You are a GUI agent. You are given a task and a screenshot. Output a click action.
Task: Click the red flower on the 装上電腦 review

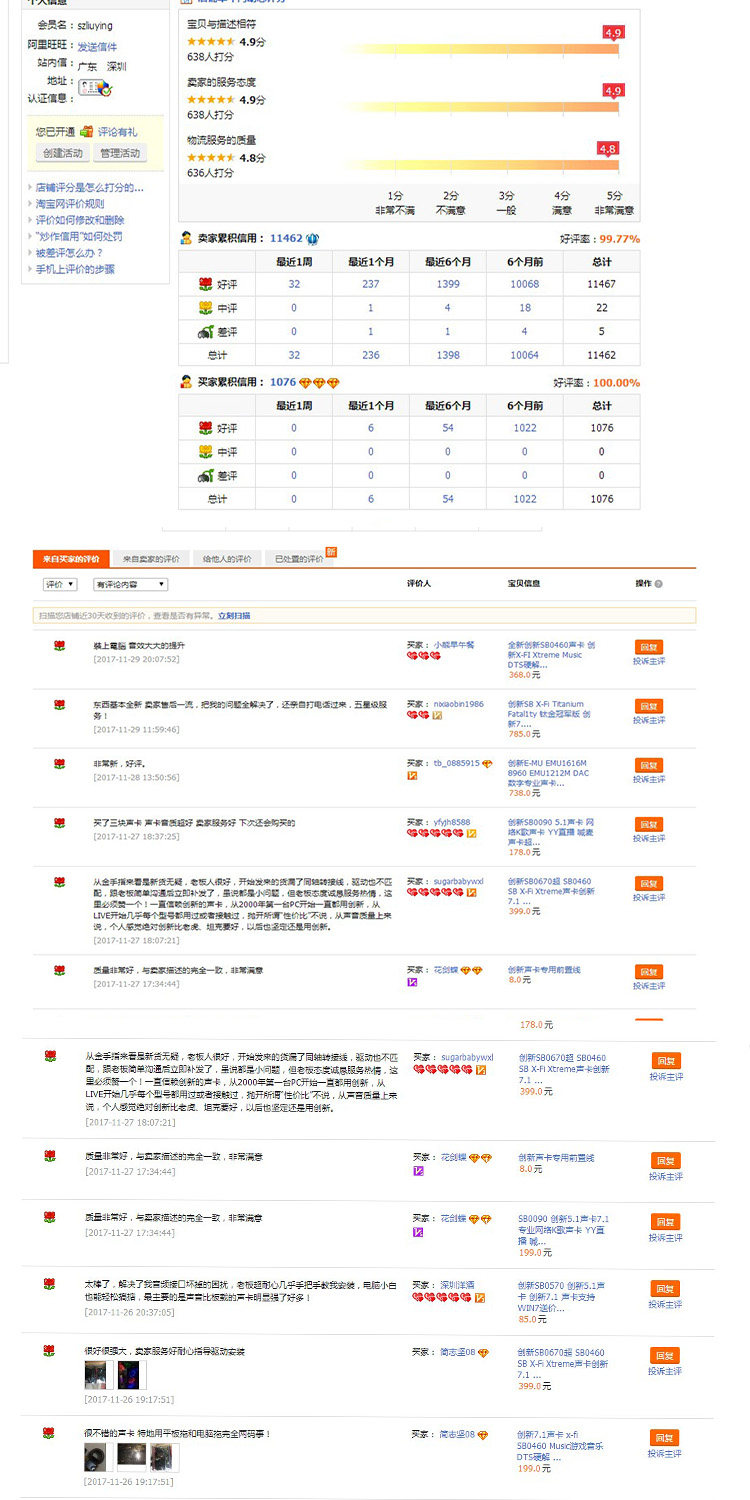60,646
